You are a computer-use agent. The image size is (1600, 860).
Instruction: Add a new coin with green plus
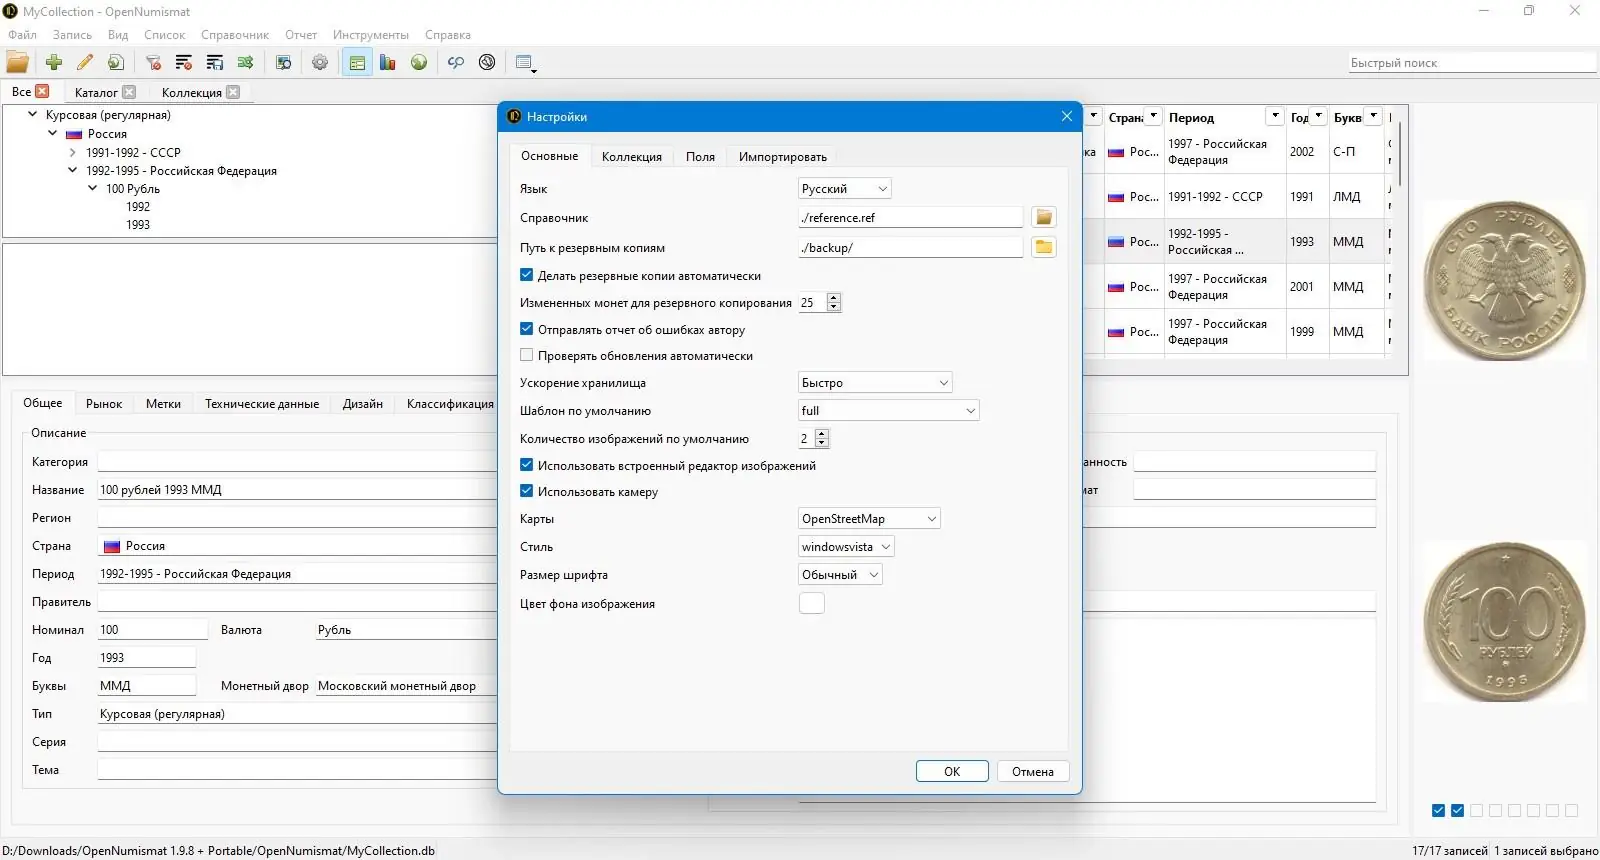[x=54, y=62]
